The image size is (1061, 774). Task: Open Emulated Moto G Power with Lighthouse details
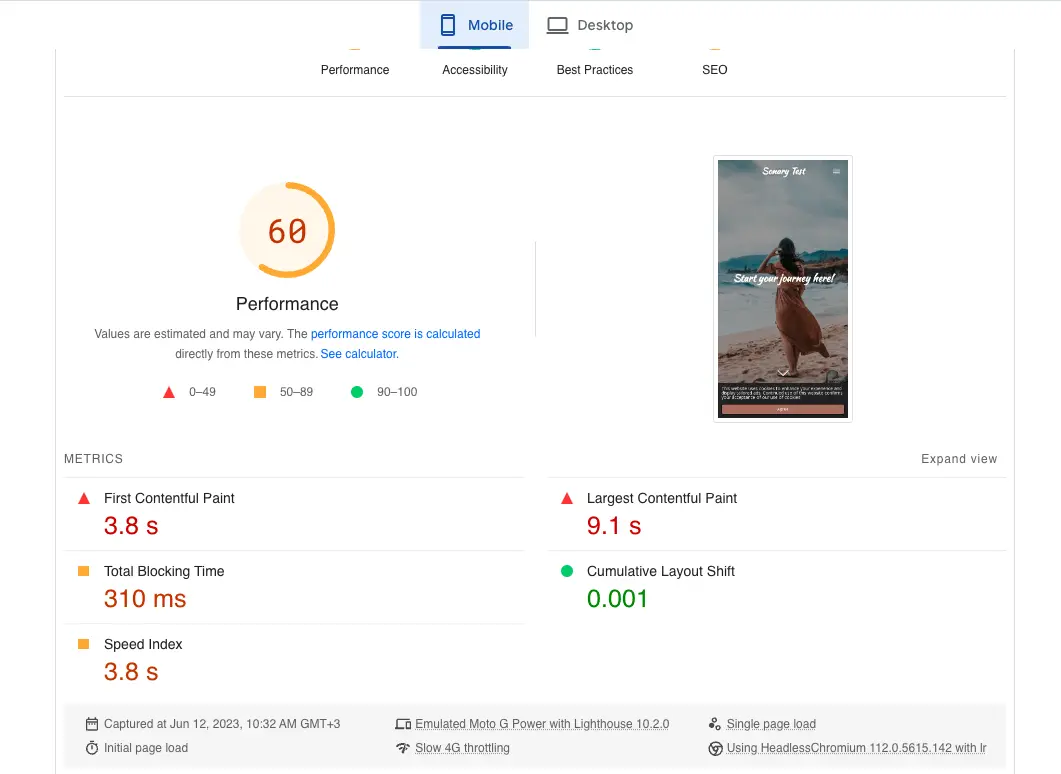tap(542, 724)
